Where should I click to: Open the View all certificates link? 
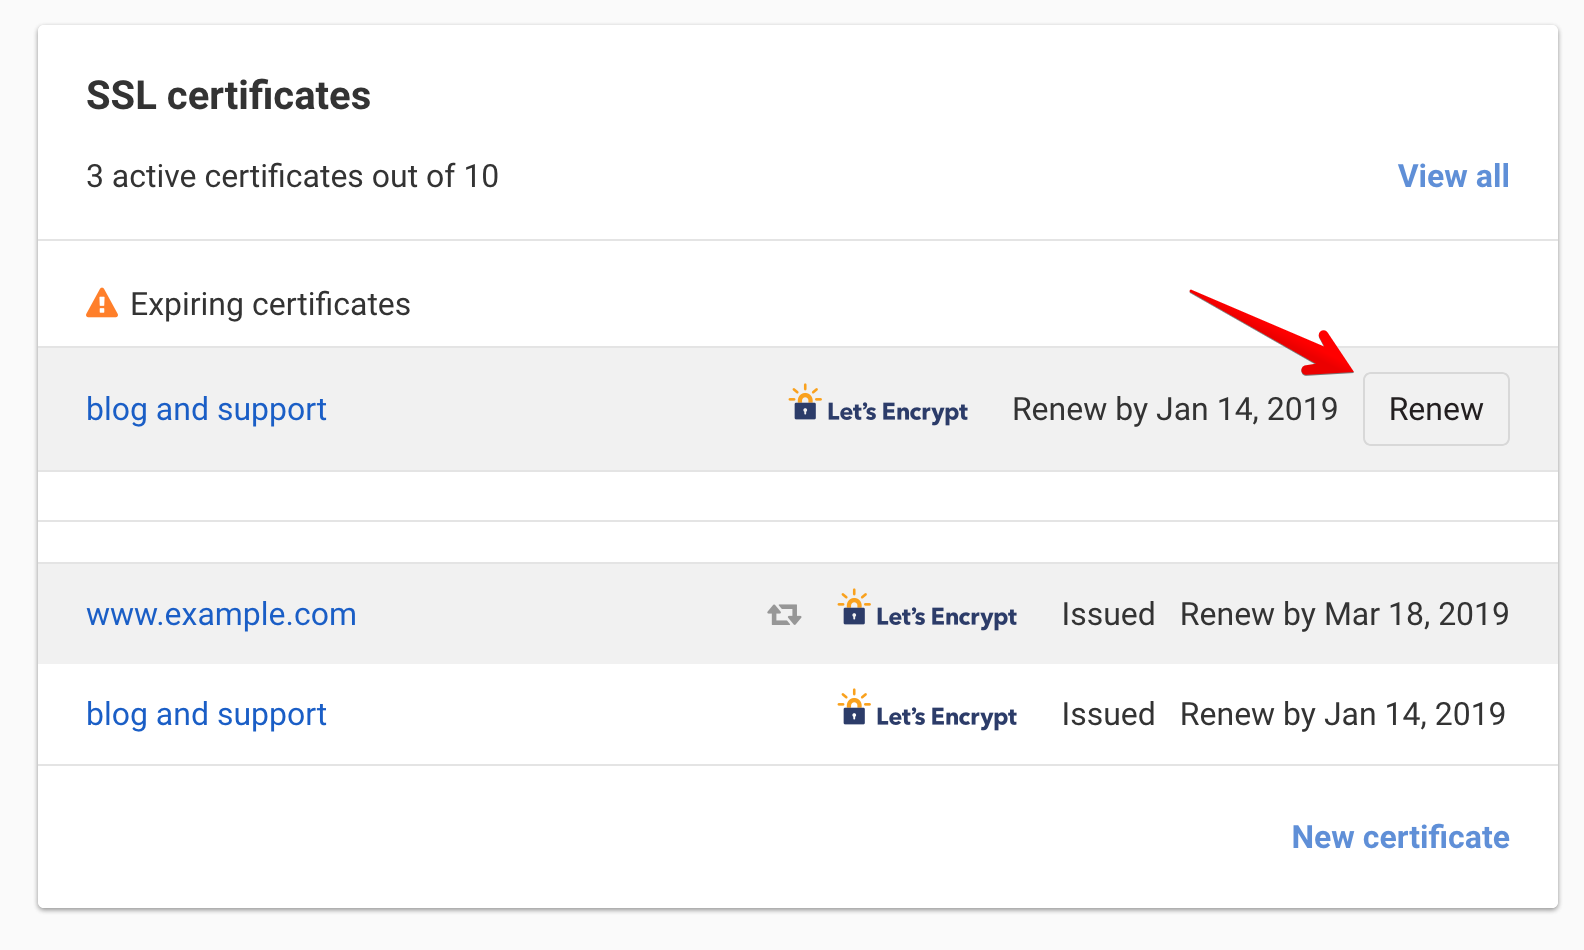click(1452, 176)
